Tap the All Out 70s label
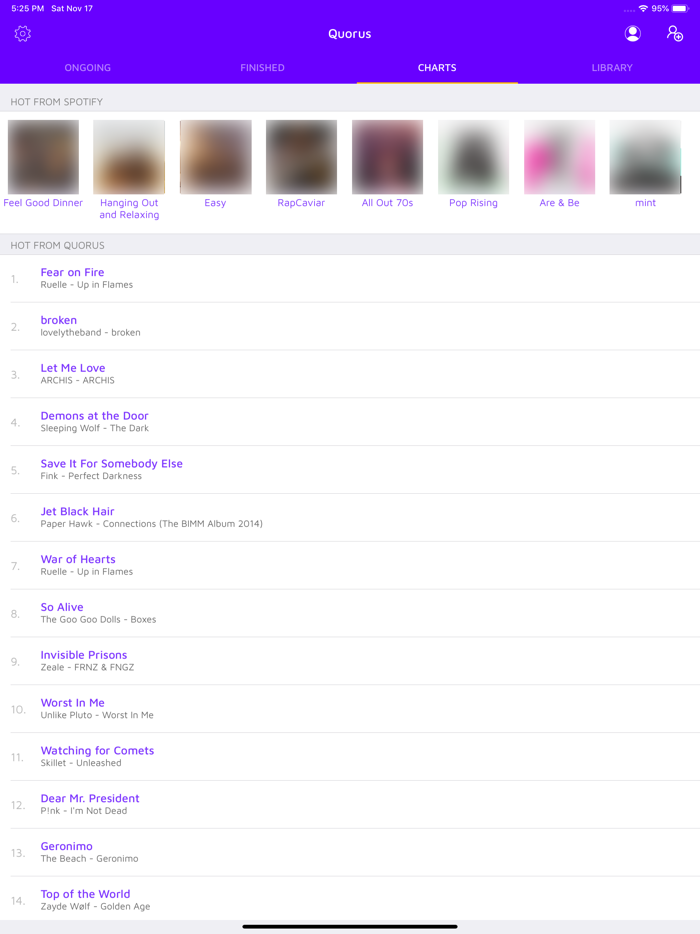Screen dimensions: 700x934 387,203
